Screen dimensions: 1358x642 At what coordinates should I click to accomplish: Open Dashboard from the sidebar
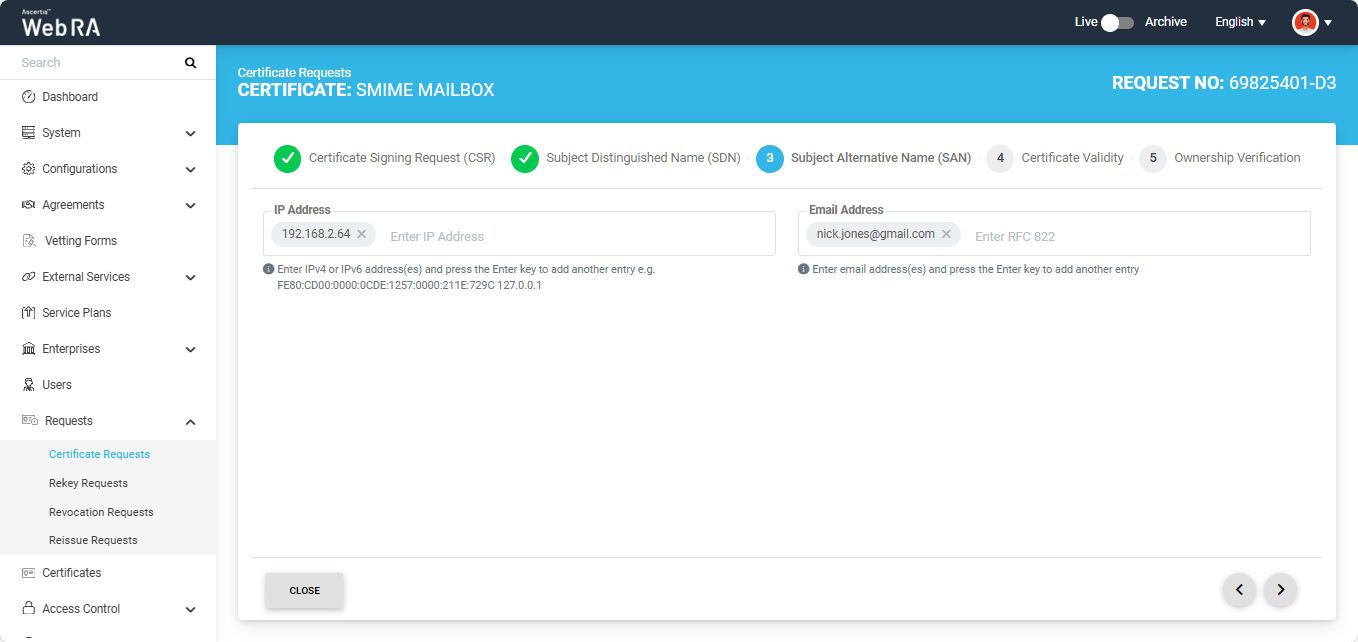point(70,97)
